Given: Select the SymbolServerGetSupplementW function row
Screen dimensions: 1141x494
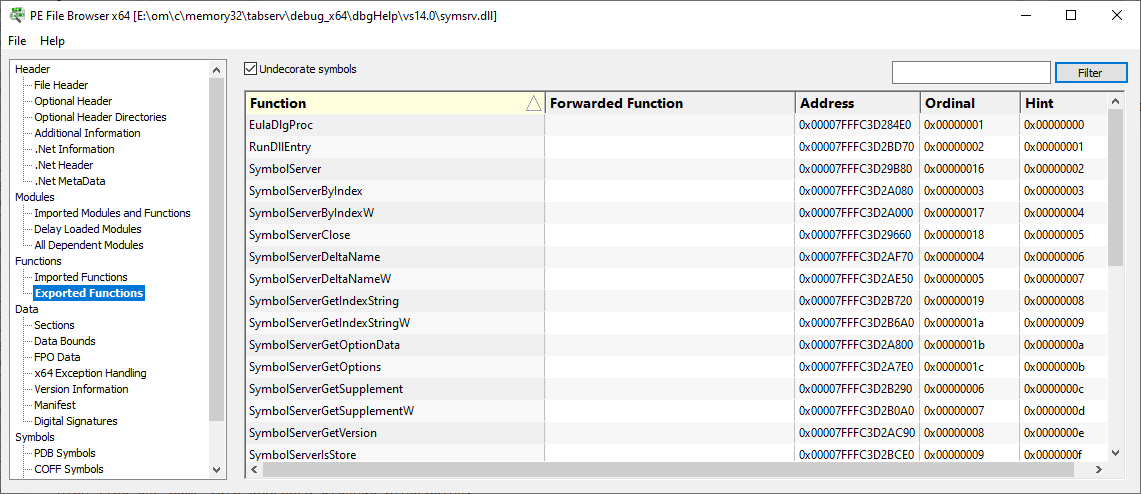Looking at the screenshot, I should click(x=677, y=411).
